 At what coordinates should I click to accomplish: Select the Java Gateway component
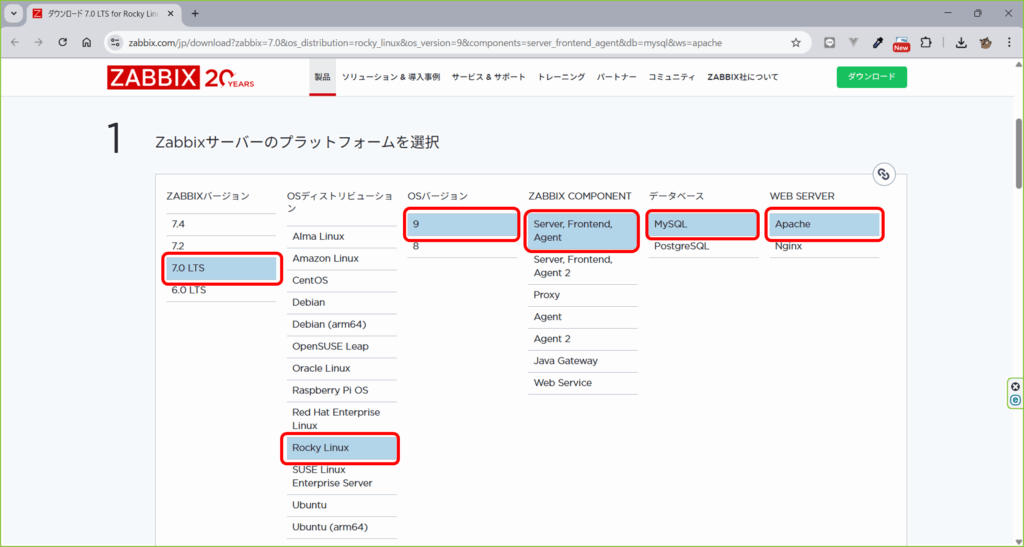[x=583, y=361]
